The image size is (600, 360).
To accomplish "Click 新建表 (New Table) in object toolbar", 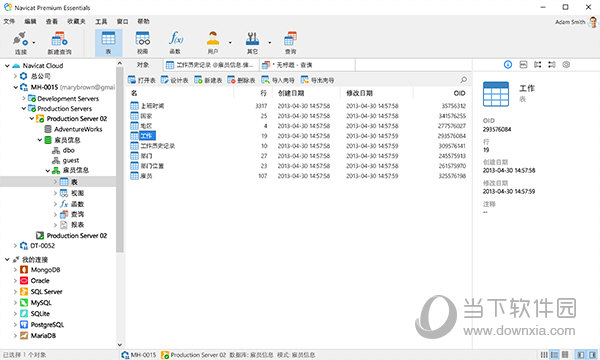I will 208,80.
